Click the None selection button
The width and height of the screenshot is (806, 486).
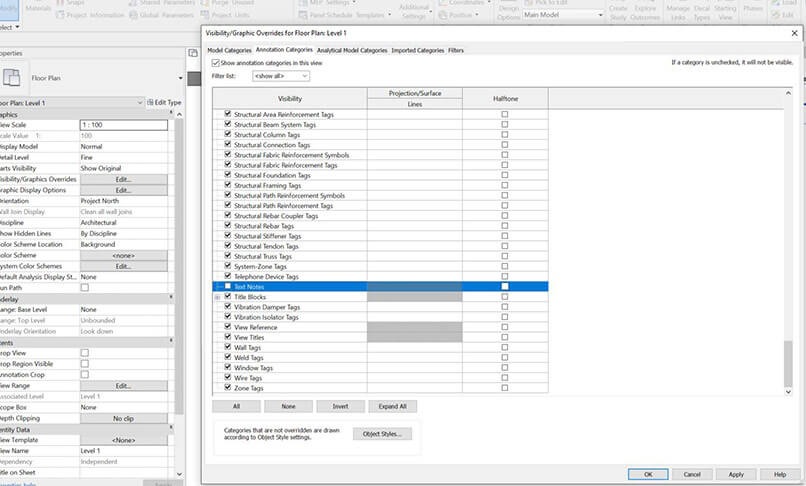[288, 406]
